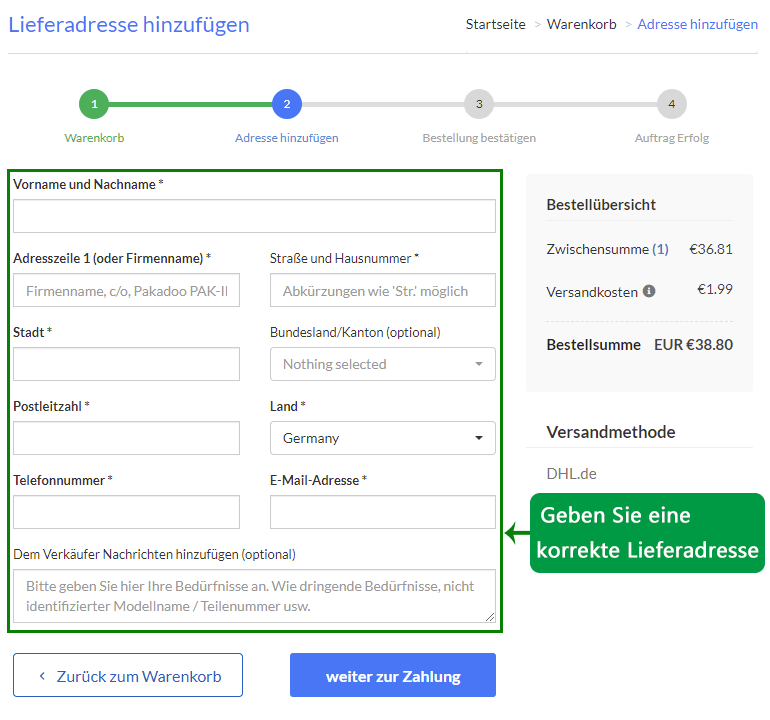Go to Startseite breadcrumb link
The width and height of the screenshot is (770, 720).
[x=495, y=24]
